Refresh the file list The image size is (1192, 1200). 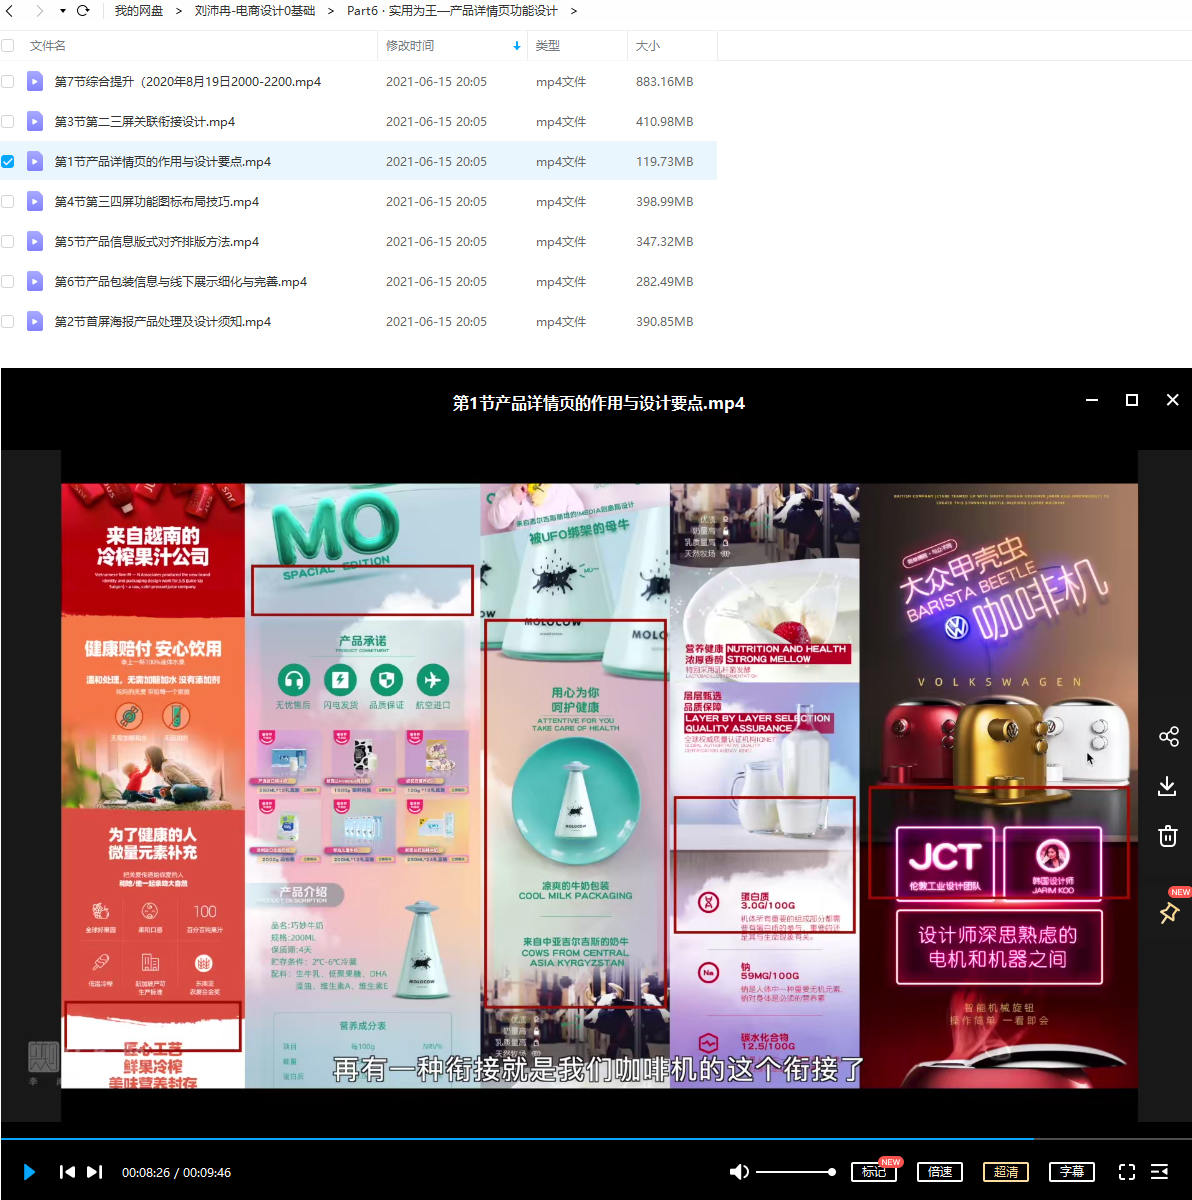click(x=83, y=11)
